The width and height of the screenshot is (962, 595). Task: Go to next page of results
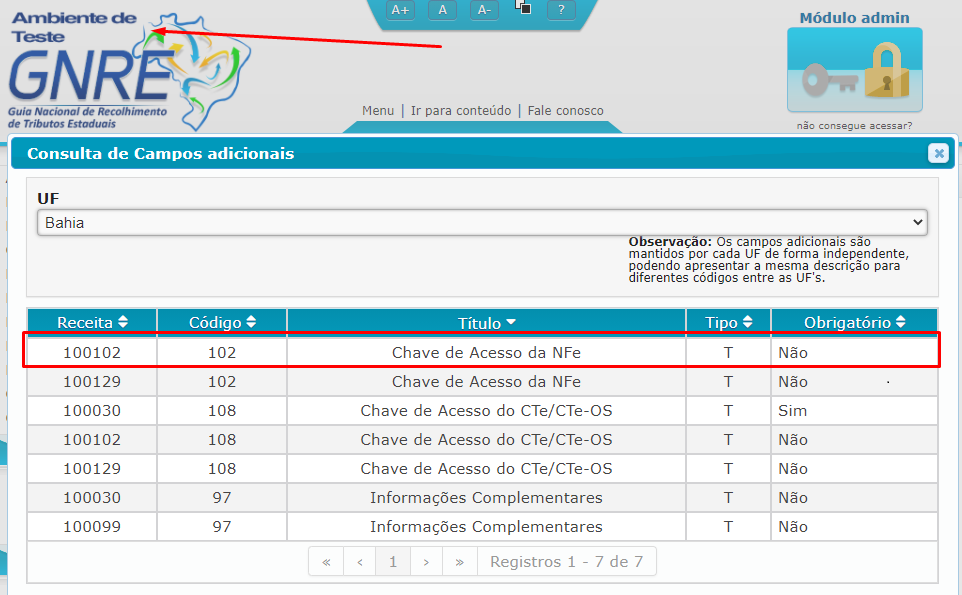pos(426,562)
